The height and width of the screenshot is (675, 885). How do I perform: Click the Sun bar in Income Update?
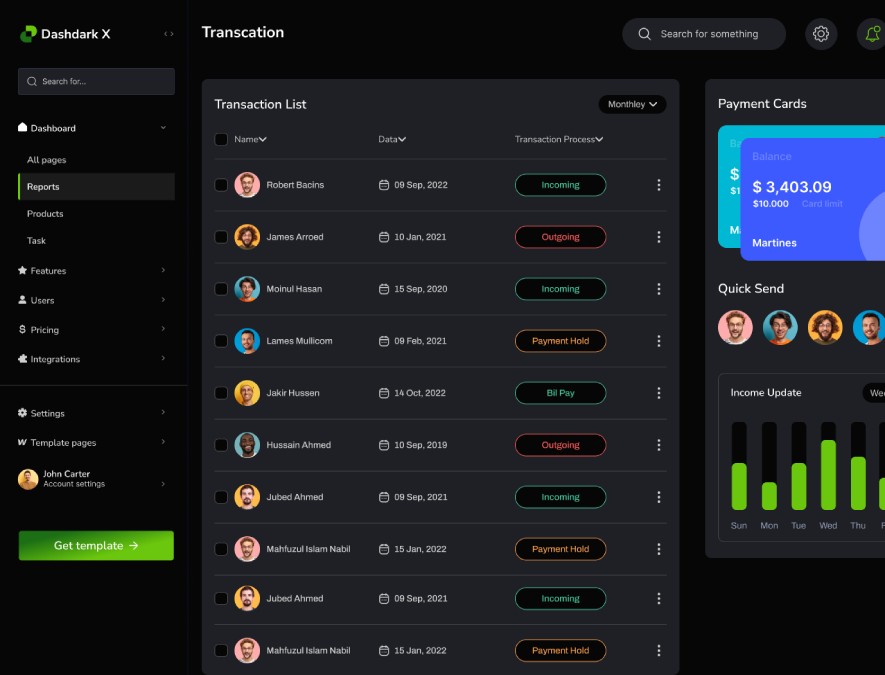(739, 466)
